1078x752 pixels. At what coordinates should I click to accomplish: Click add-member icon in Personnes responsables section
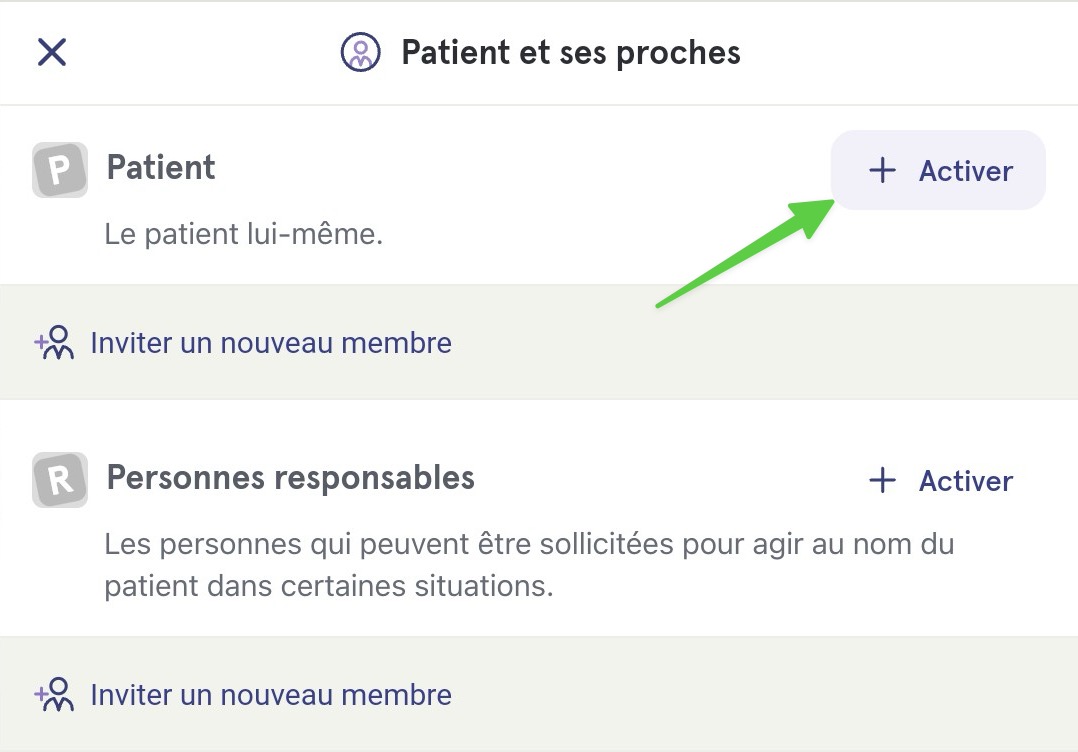click(x=54, y=695)
